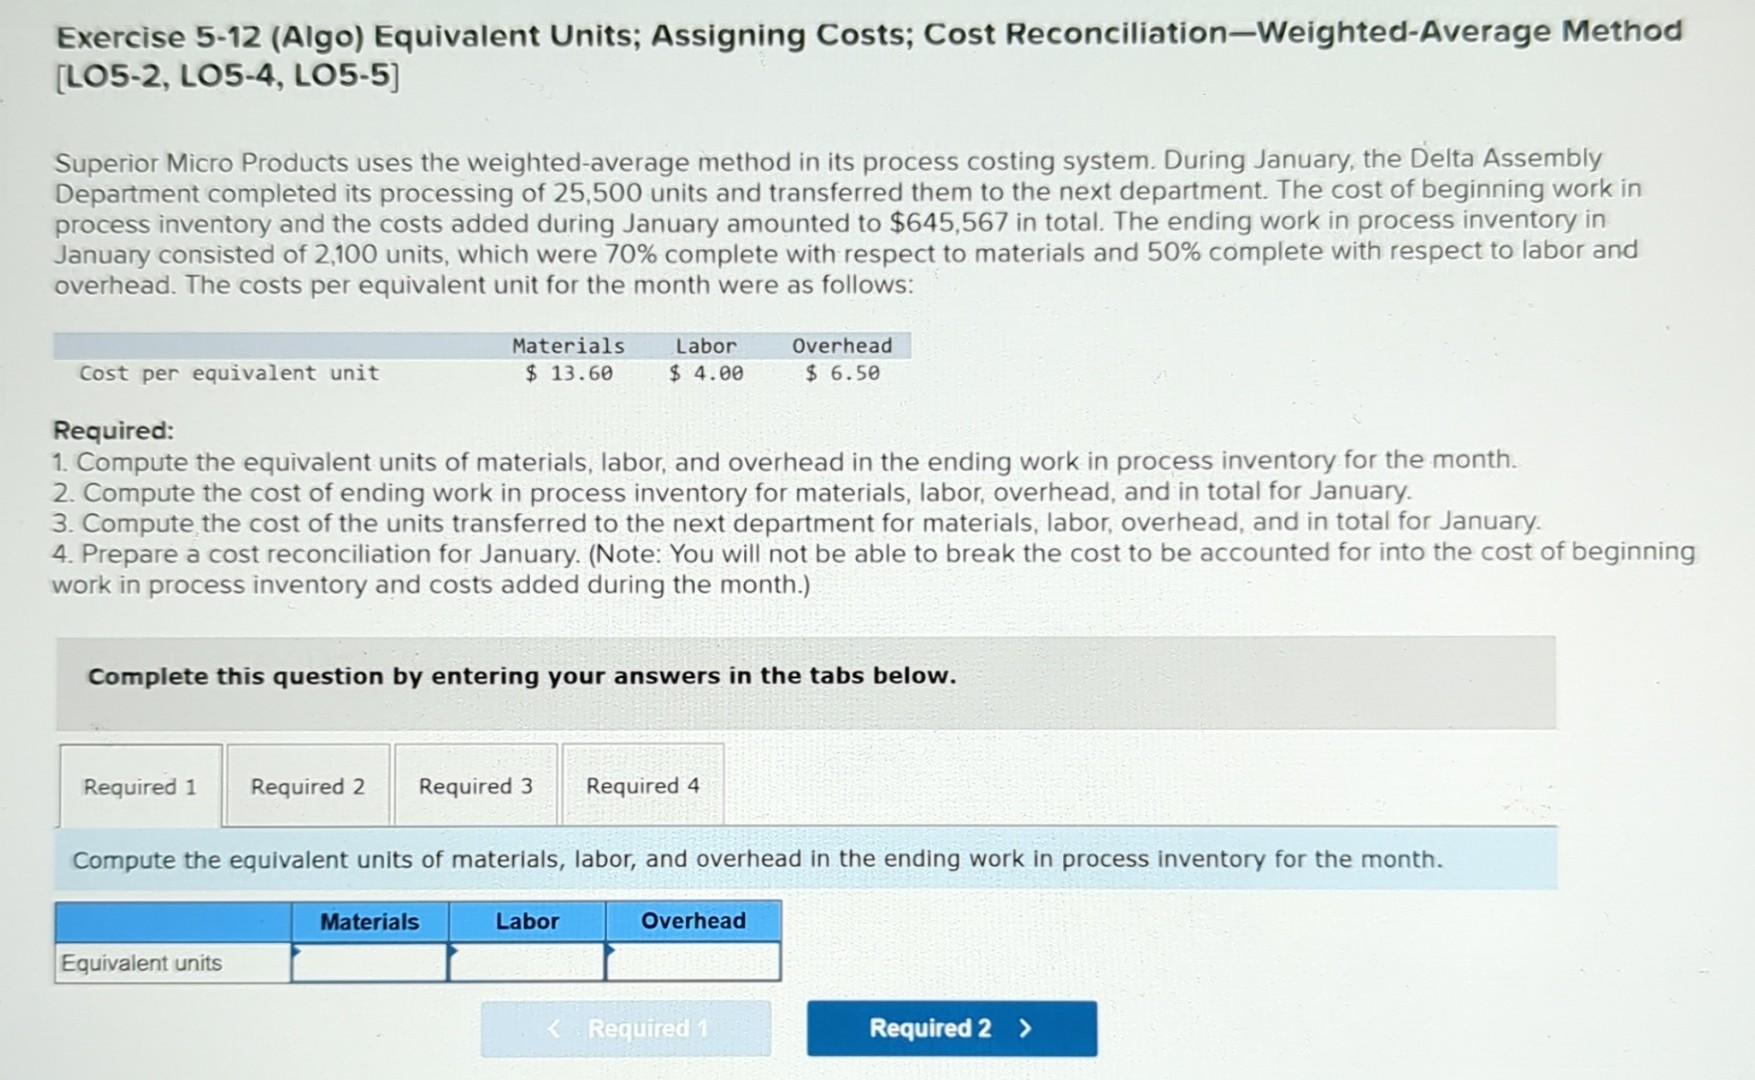Open the Required 4 tab
The image size is (1755, 1080).
[643, 787]
